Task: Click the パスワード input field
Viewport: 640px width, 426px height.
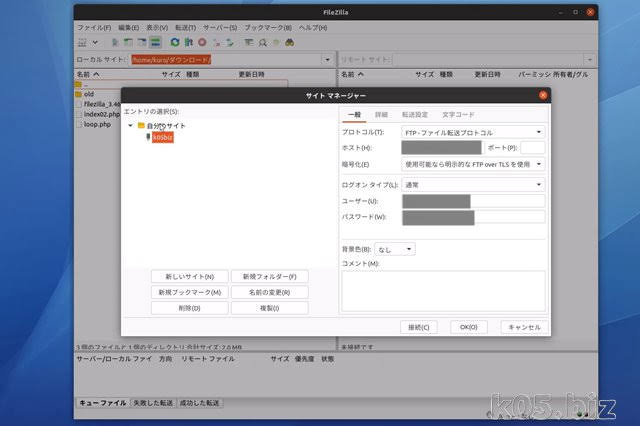Action: click(x=473, y=217)
